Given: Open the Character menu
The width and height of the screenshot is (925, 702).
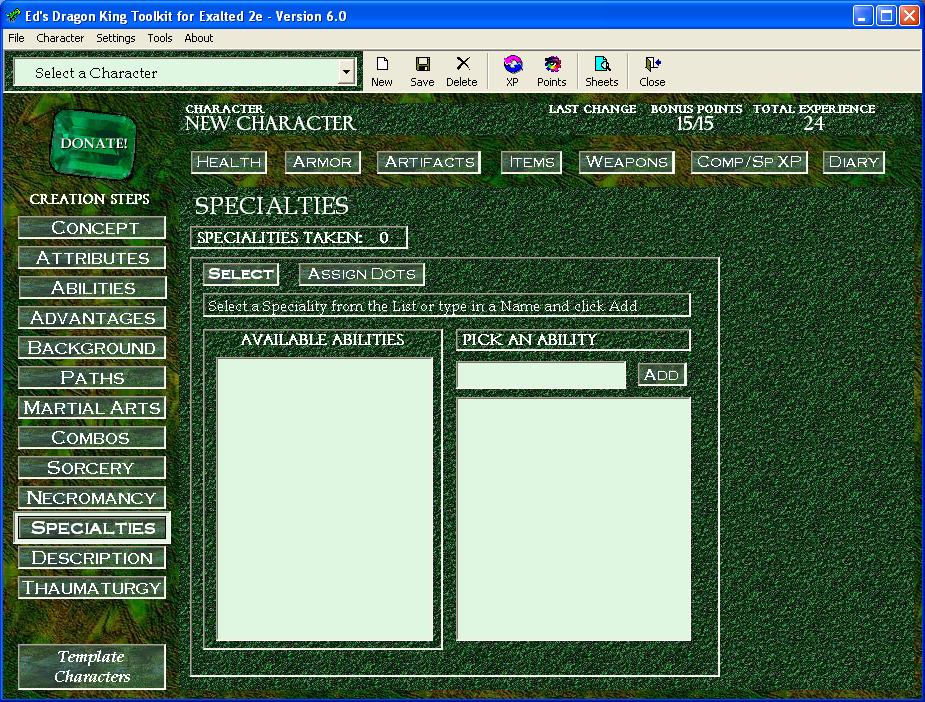Looking at the screenshot, I should click(x=60, y=38).
